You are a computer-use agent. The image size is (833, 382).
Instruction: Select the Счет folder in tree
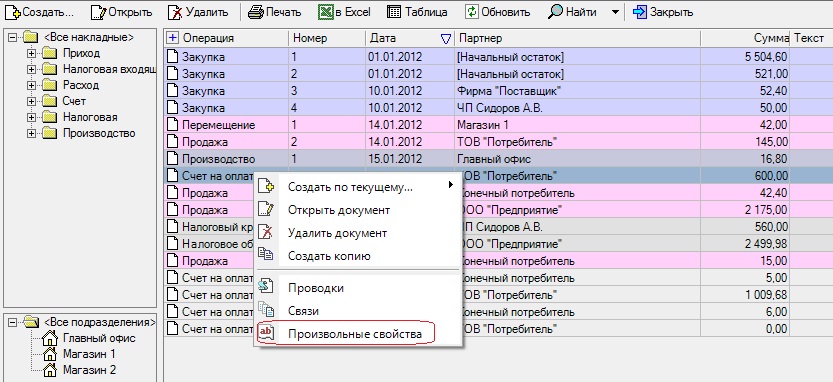click(74, 101)
